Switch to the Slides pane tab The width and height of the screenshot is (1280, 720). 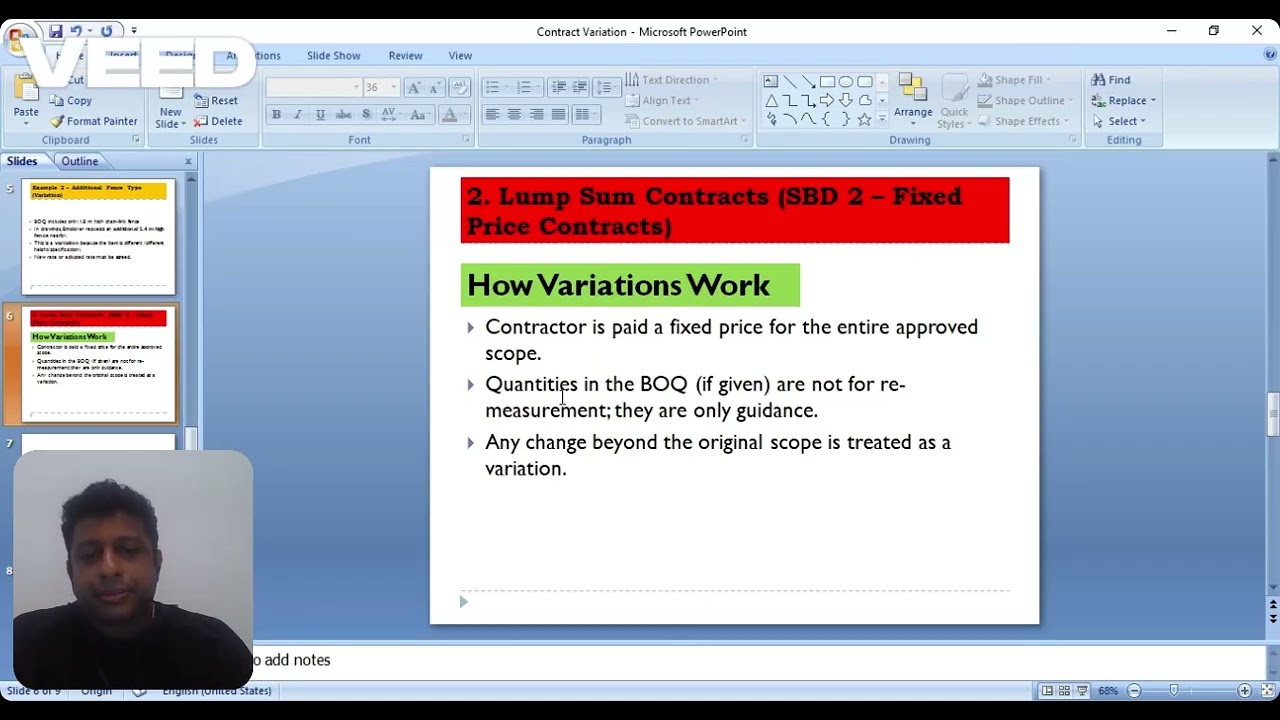[22, 161]
